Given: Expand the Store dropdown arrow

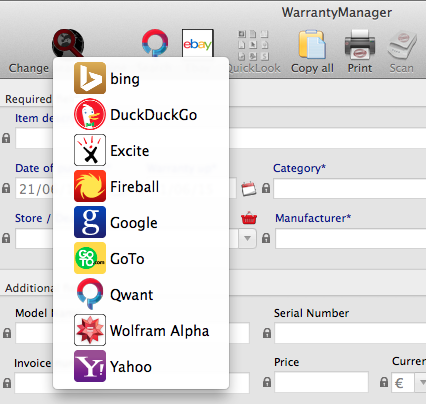Looking at the screenshot, I should point(247,238).
